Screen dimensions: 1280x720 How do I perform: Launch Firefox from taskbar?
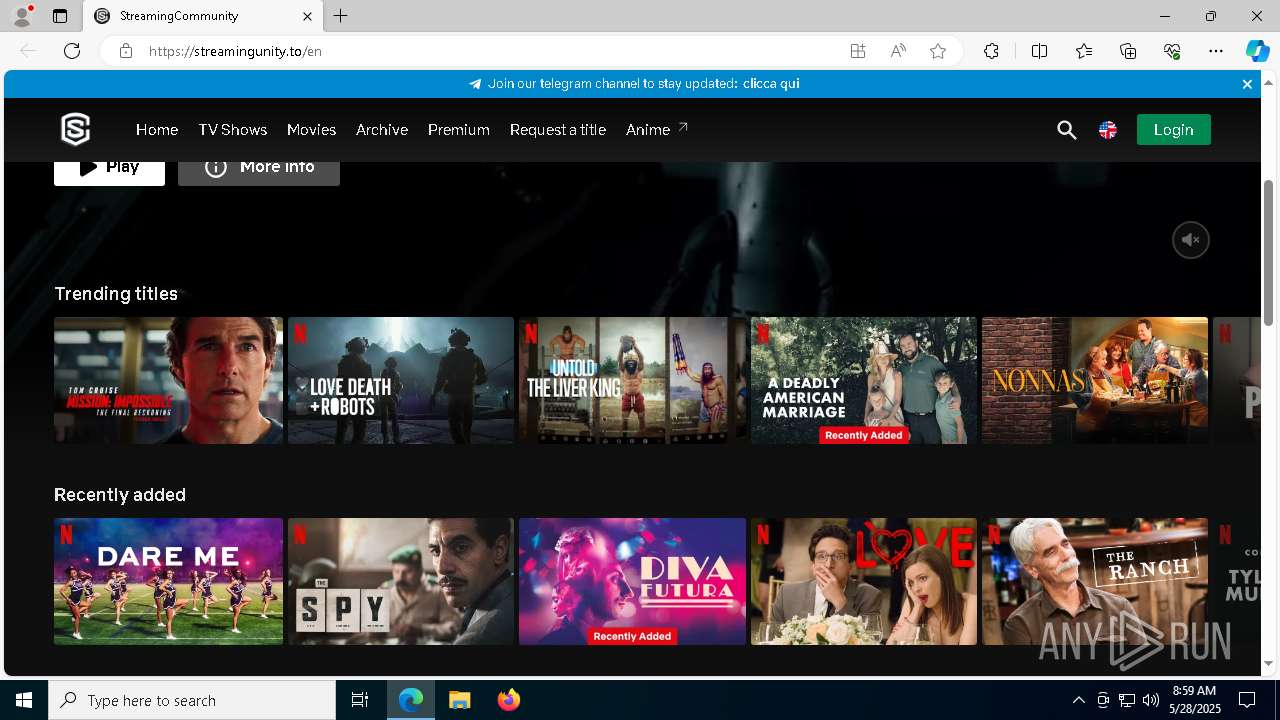coord(509,700)
